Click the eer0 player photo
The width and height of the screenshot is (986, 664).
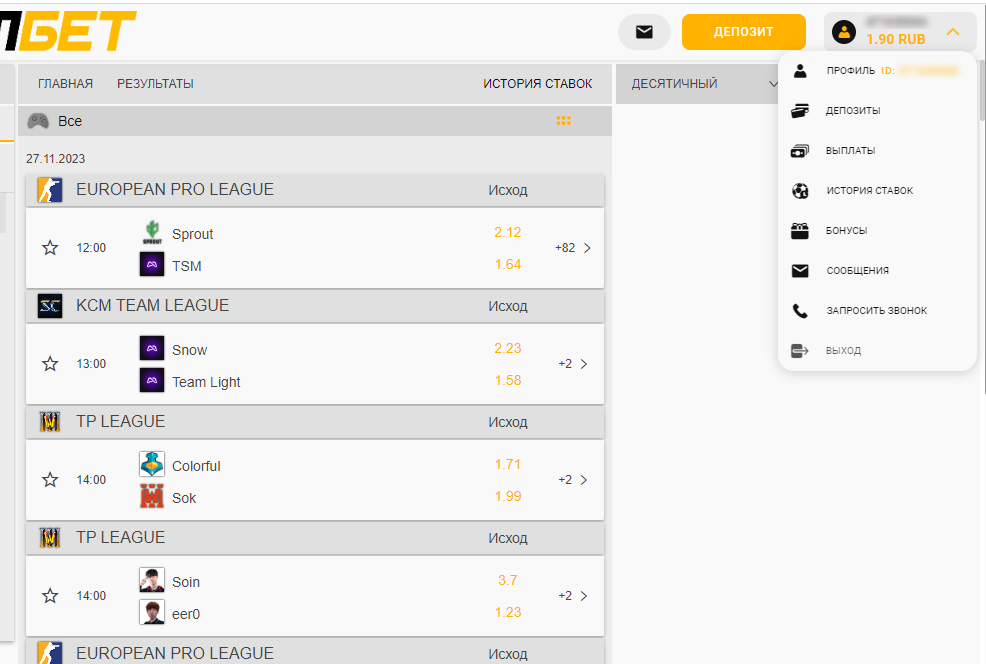coord(152,612)
